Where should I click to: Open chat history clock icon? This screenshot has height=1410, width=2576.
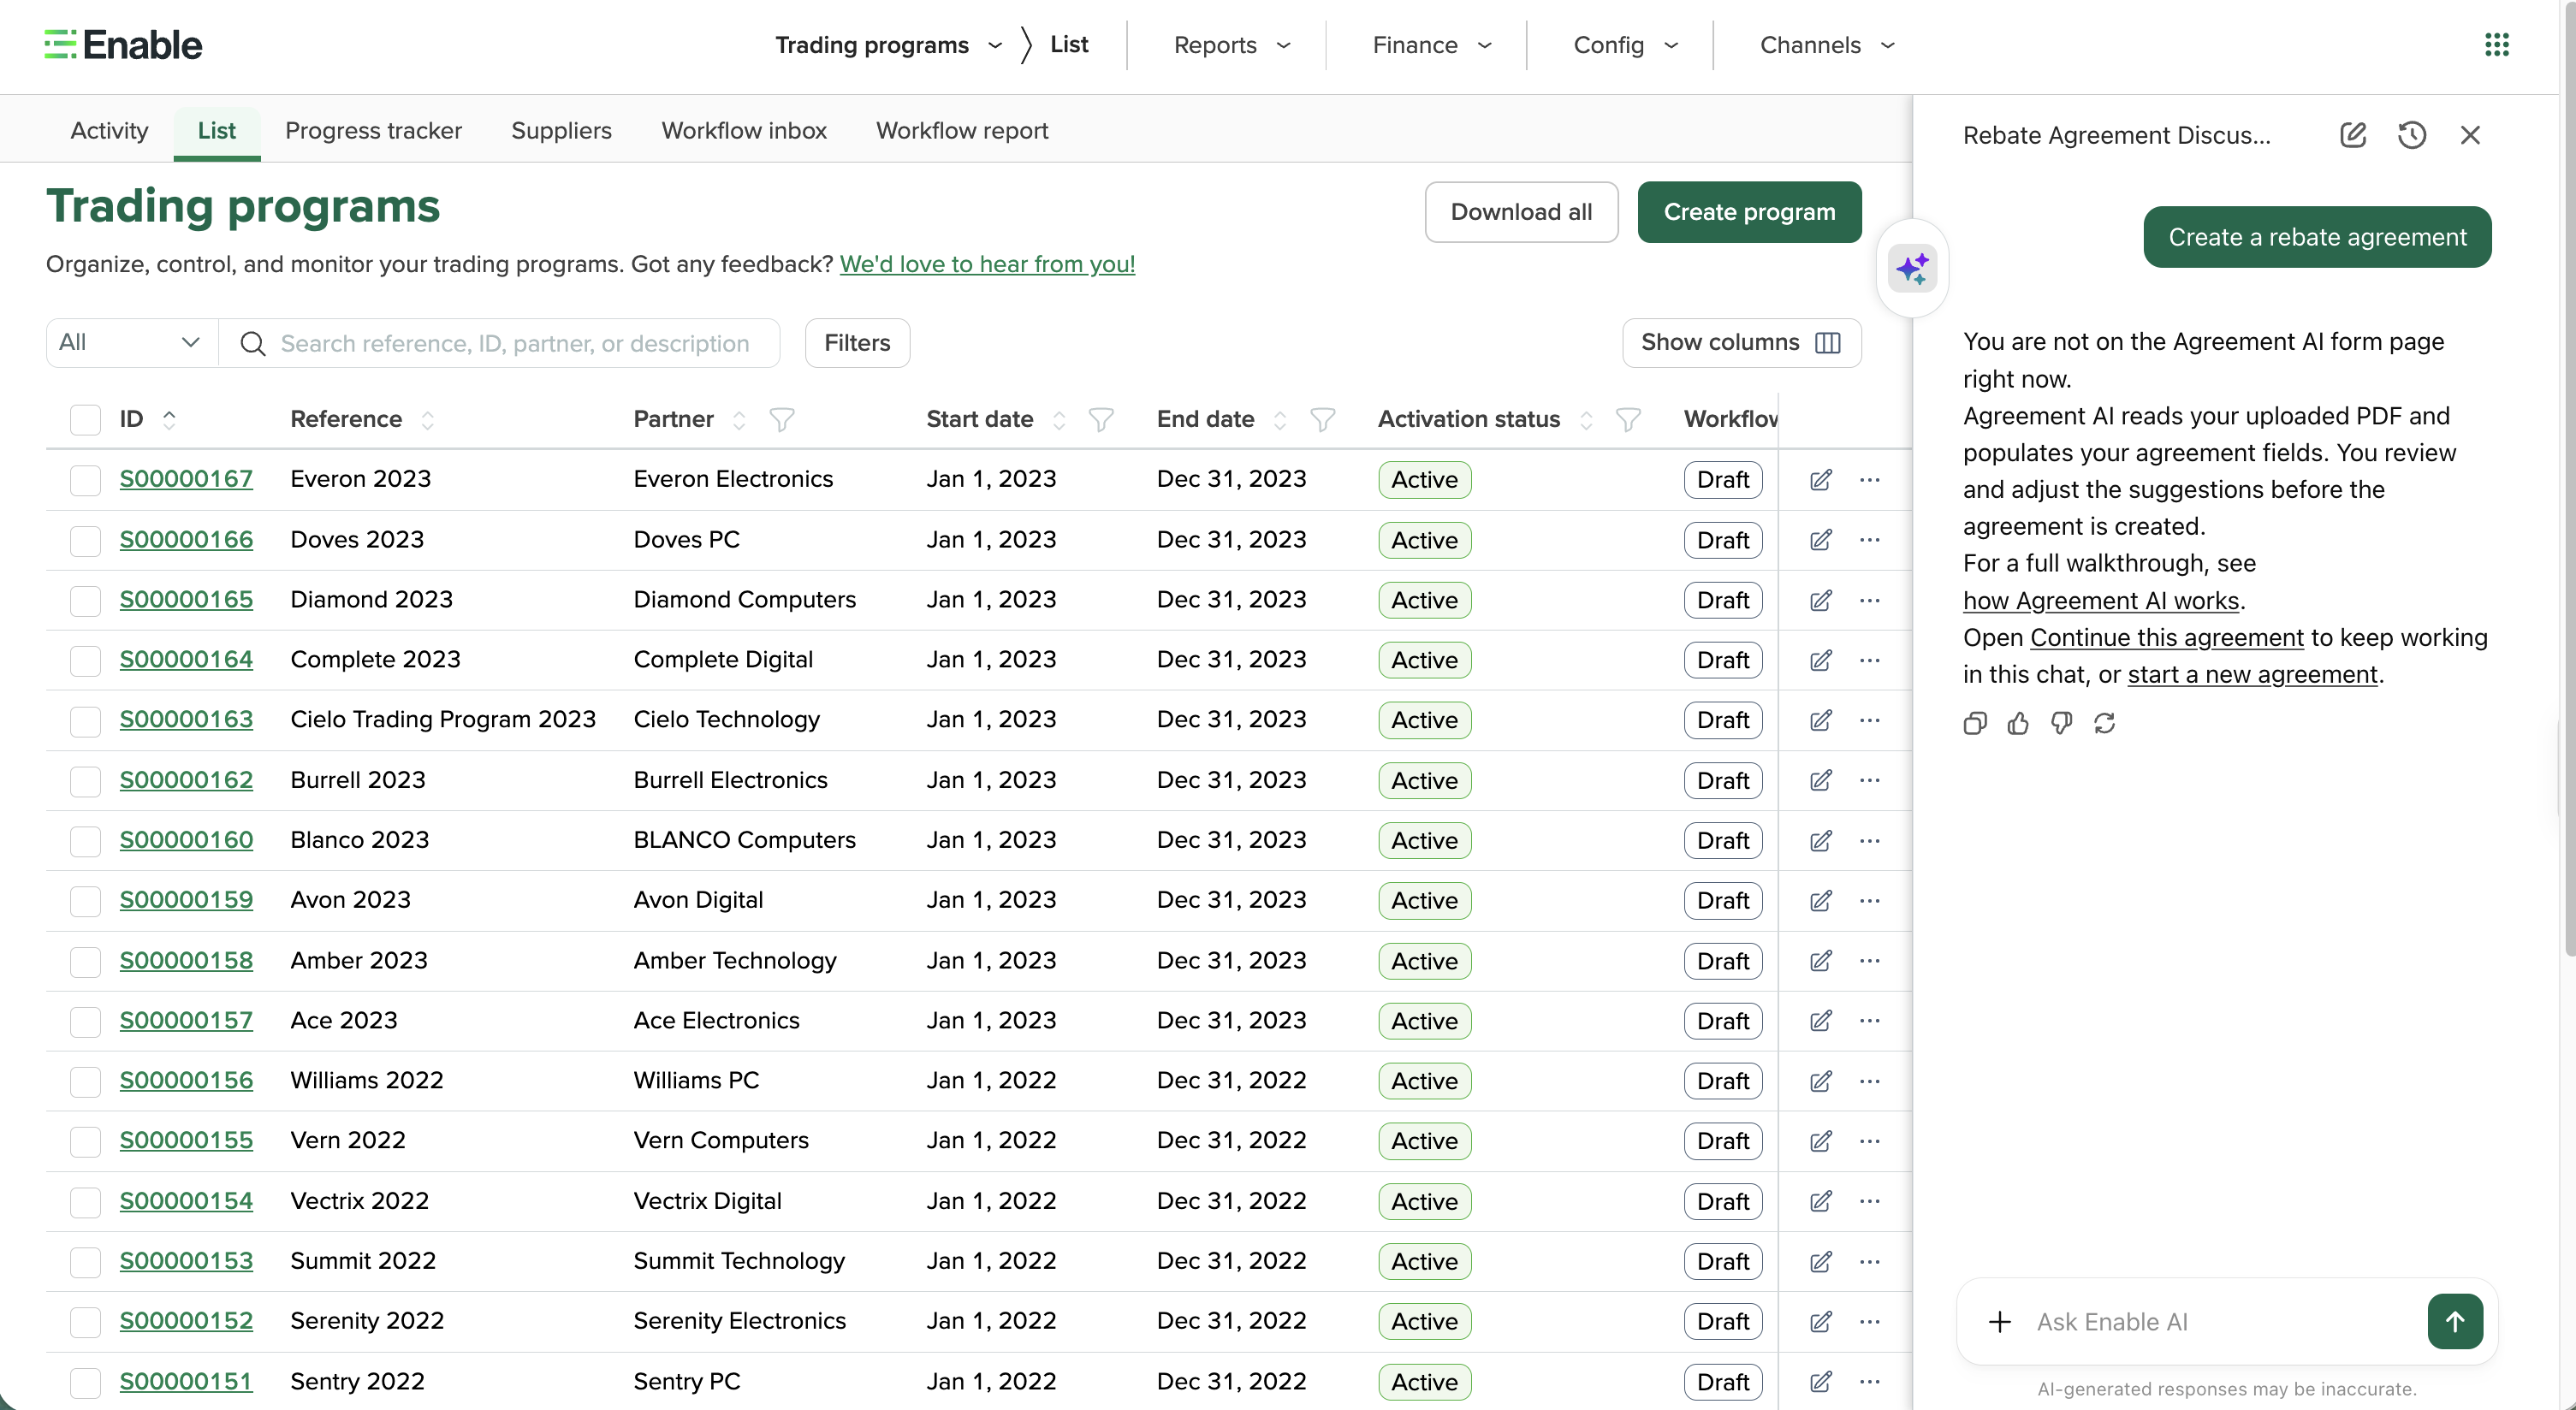[x=2412, y=135]
